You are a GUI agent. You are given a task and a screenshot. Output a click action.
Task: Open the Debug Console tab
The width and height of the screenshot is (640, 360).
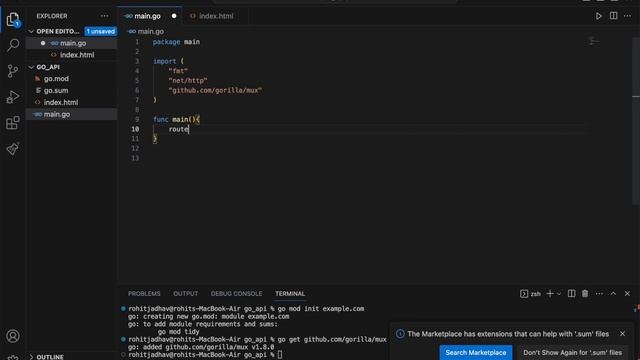236,293
